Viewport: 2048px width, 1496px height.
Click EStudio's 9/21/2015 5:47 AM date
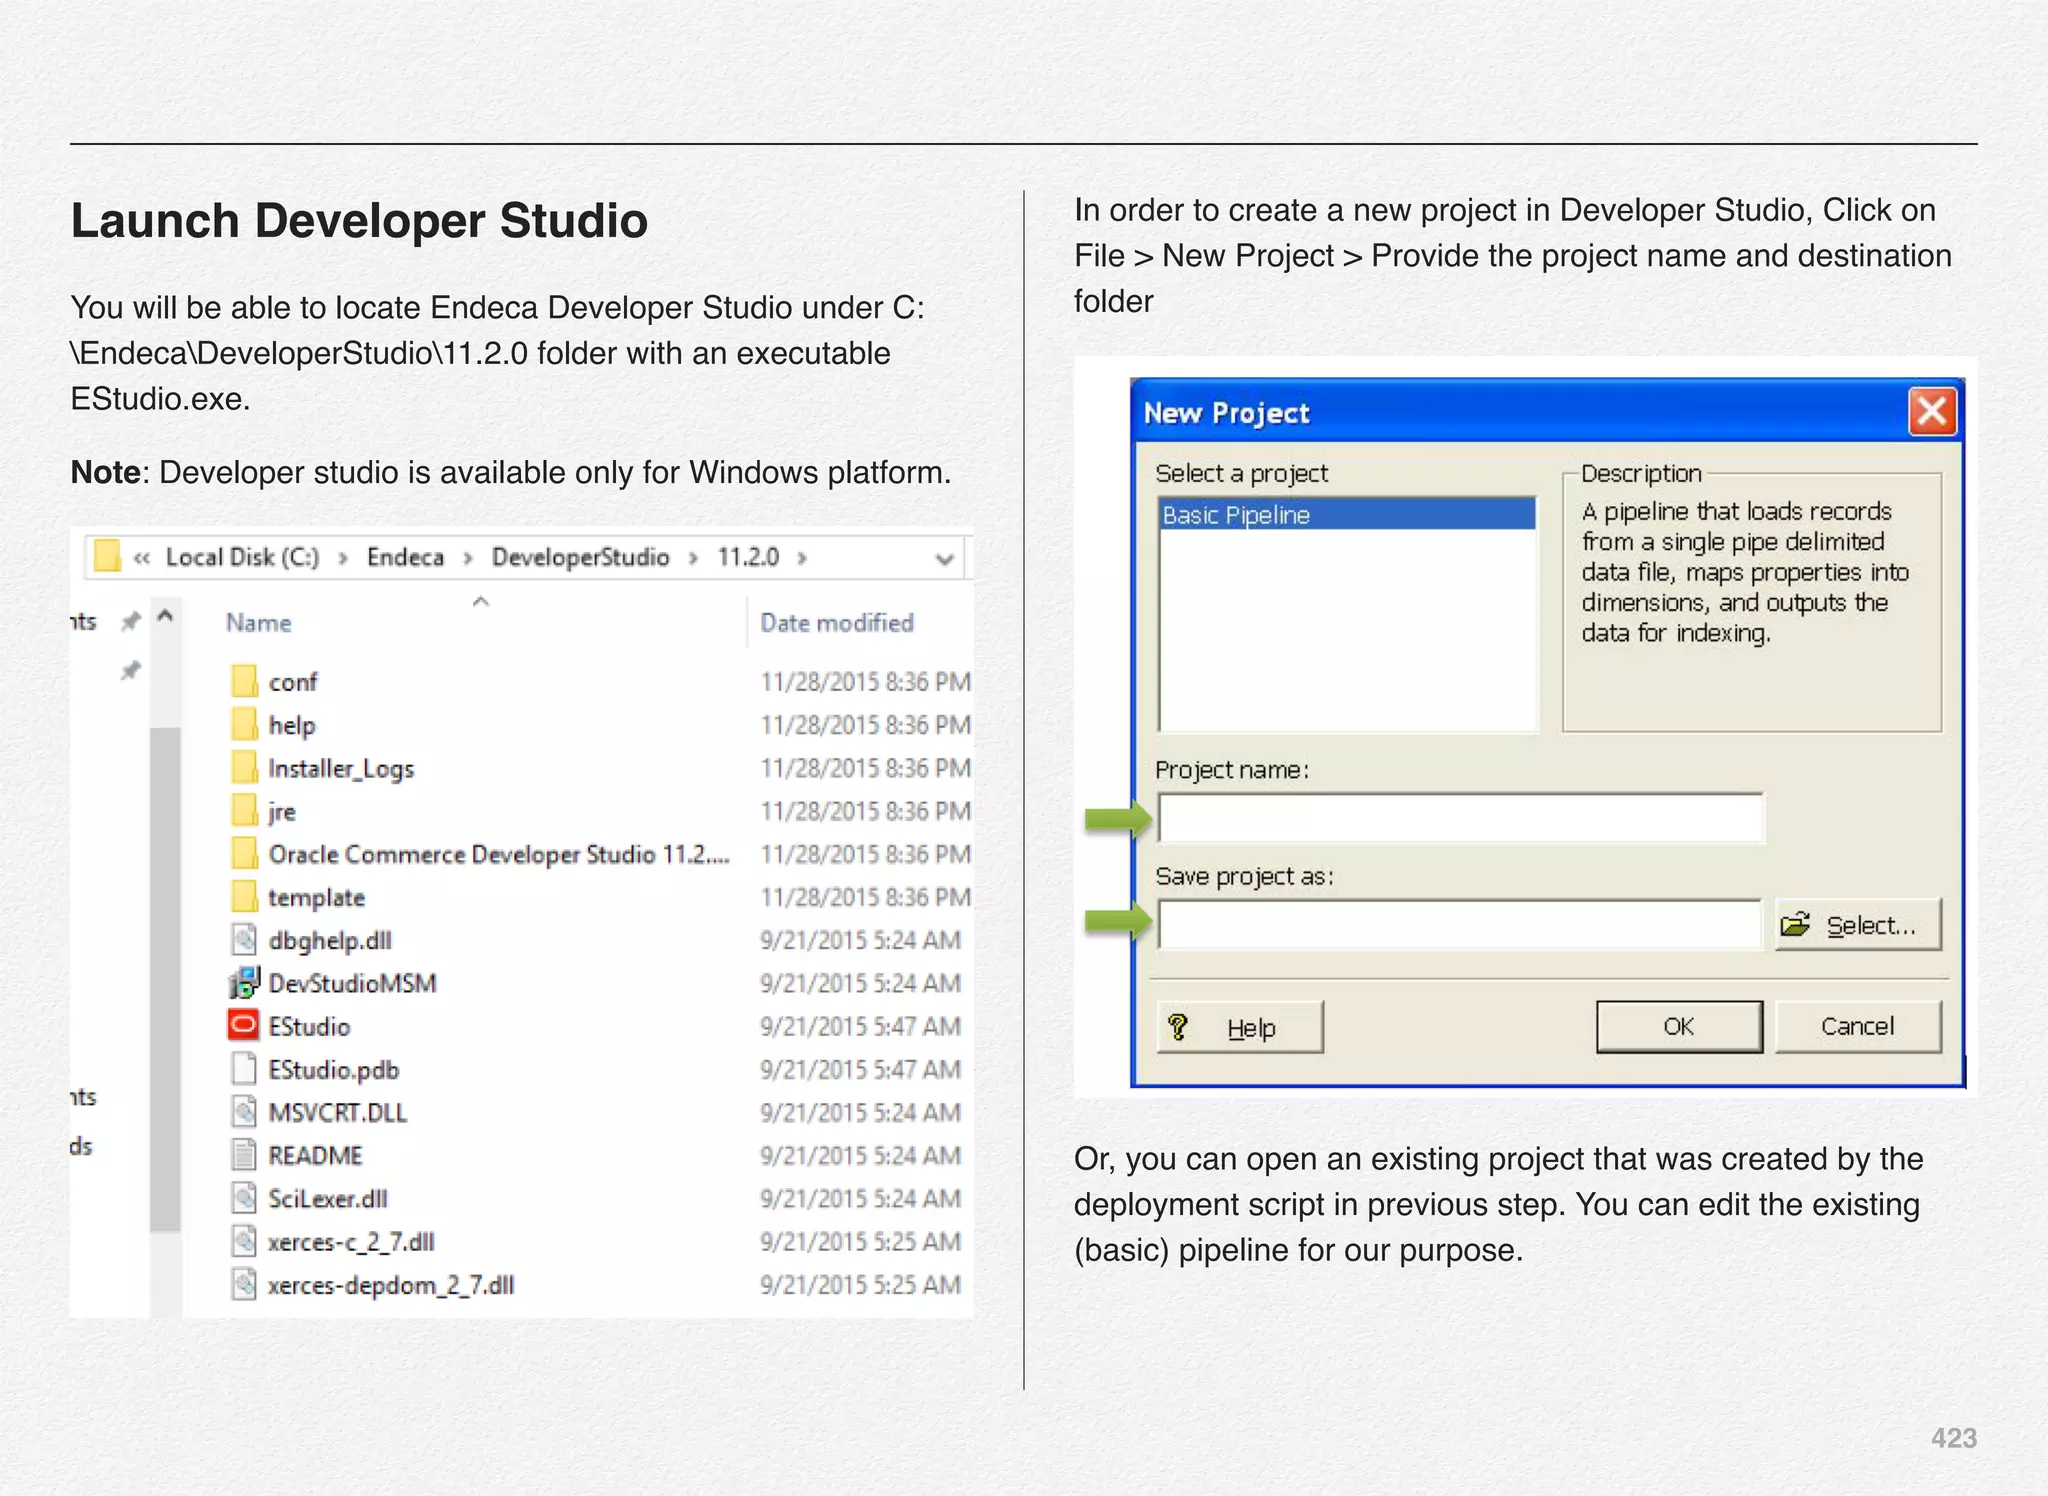tap(860, 1027)
